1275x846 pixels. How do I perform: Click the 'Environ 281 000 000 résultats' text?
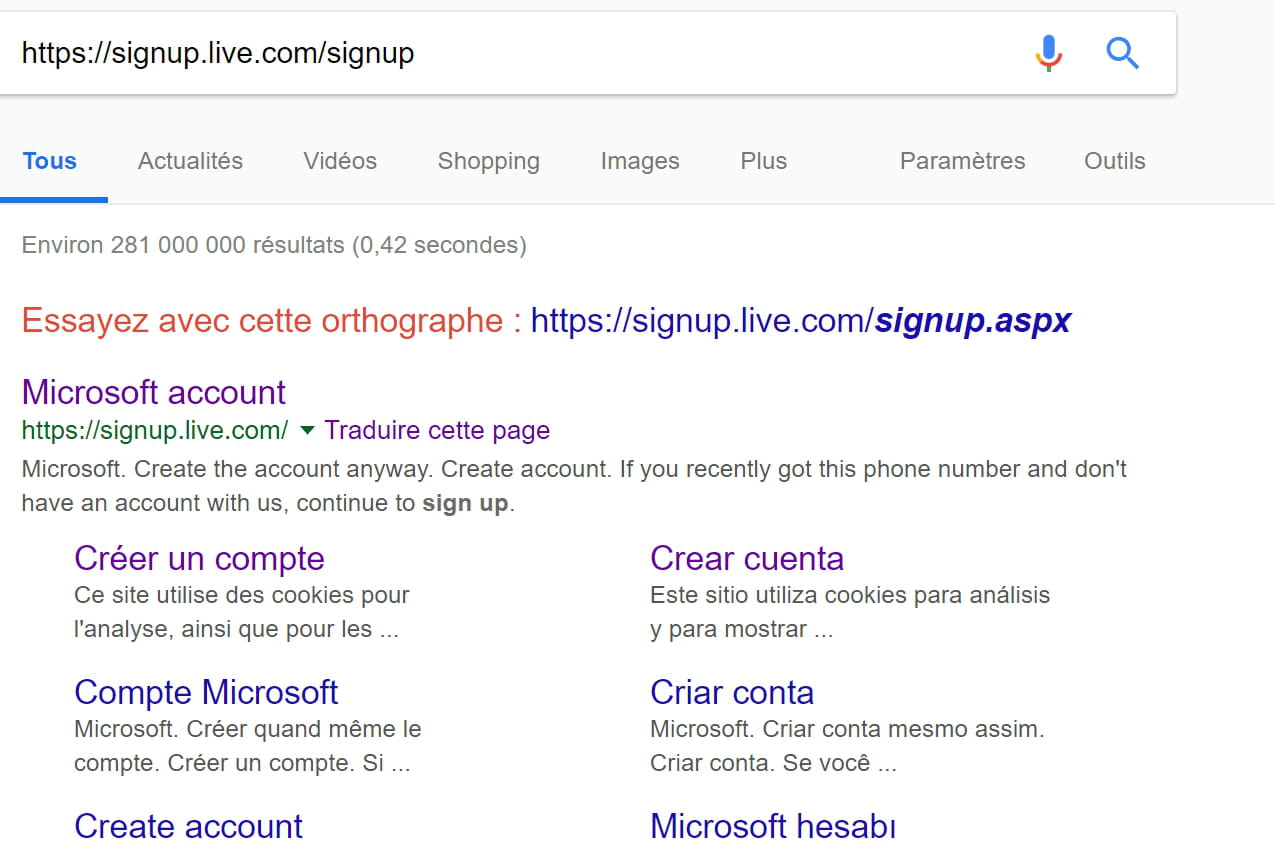tap(274, 245)
